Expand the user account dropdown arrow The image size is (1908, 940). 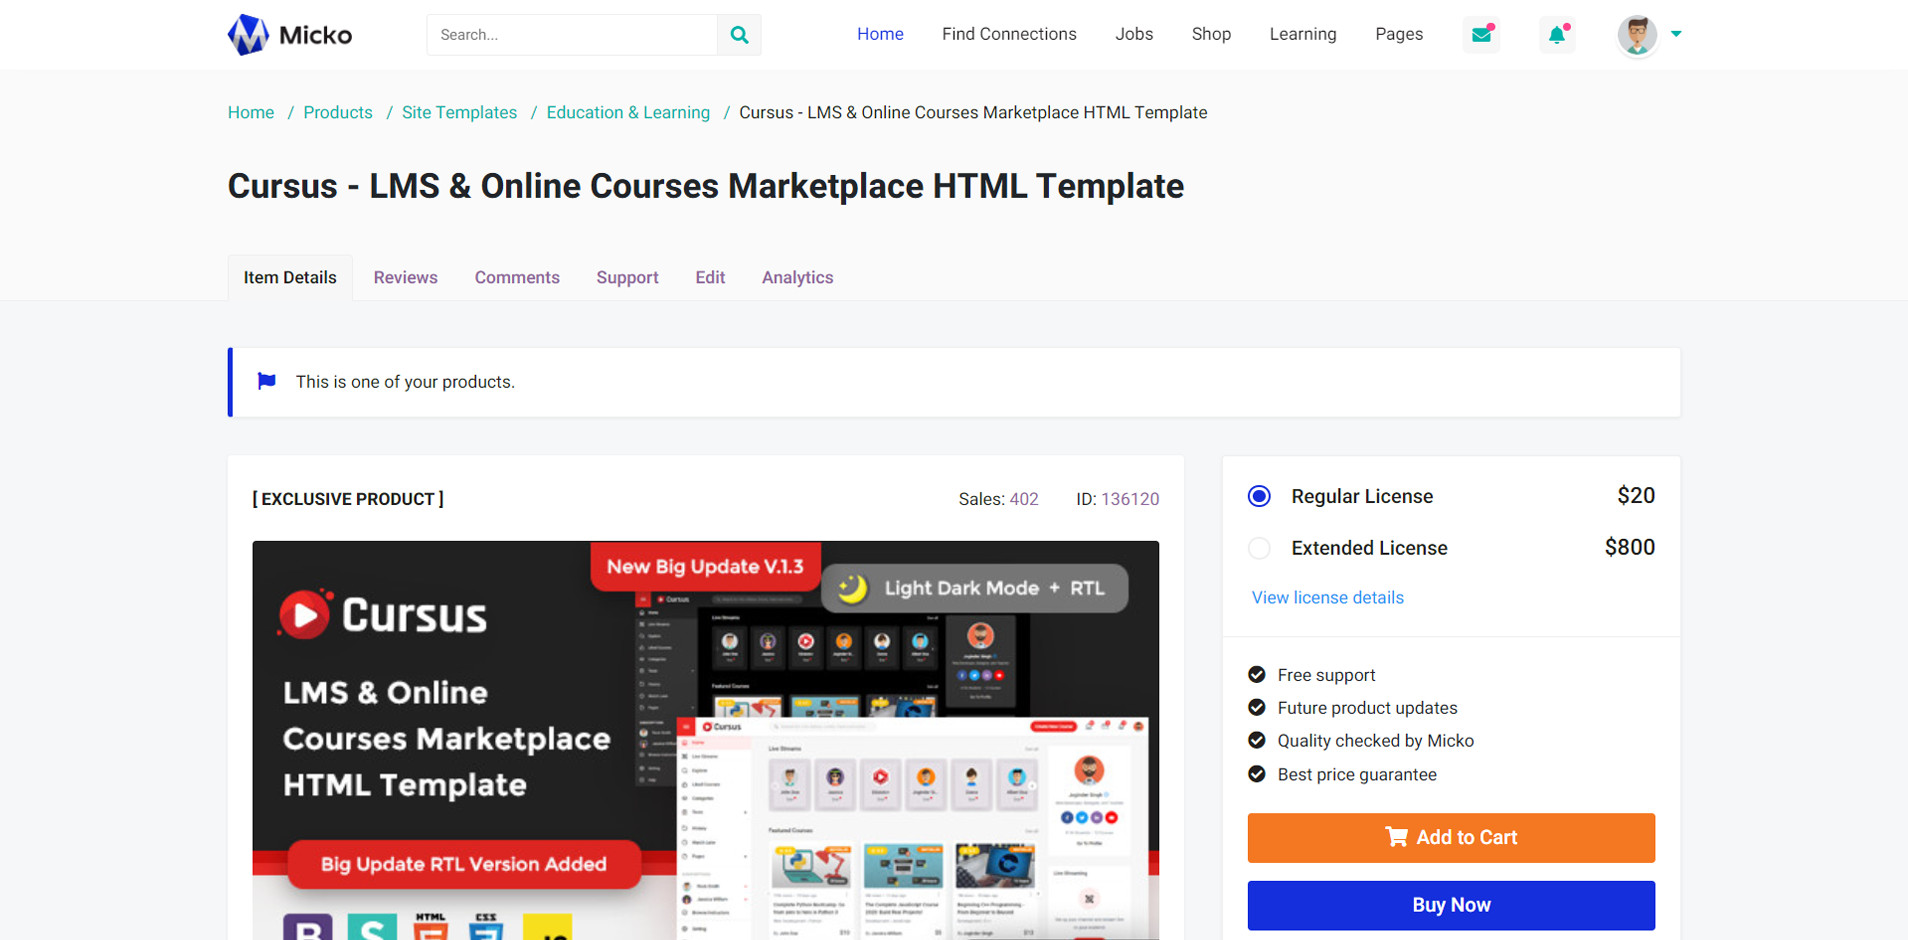1676,34
